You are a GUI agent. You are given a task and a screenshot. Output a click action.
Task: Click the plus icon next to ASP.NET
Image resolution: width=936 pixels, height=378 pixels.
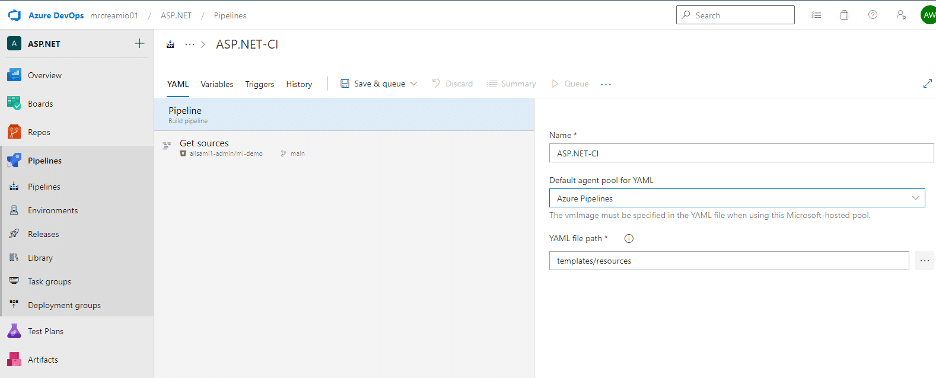(x=140, y=44)
